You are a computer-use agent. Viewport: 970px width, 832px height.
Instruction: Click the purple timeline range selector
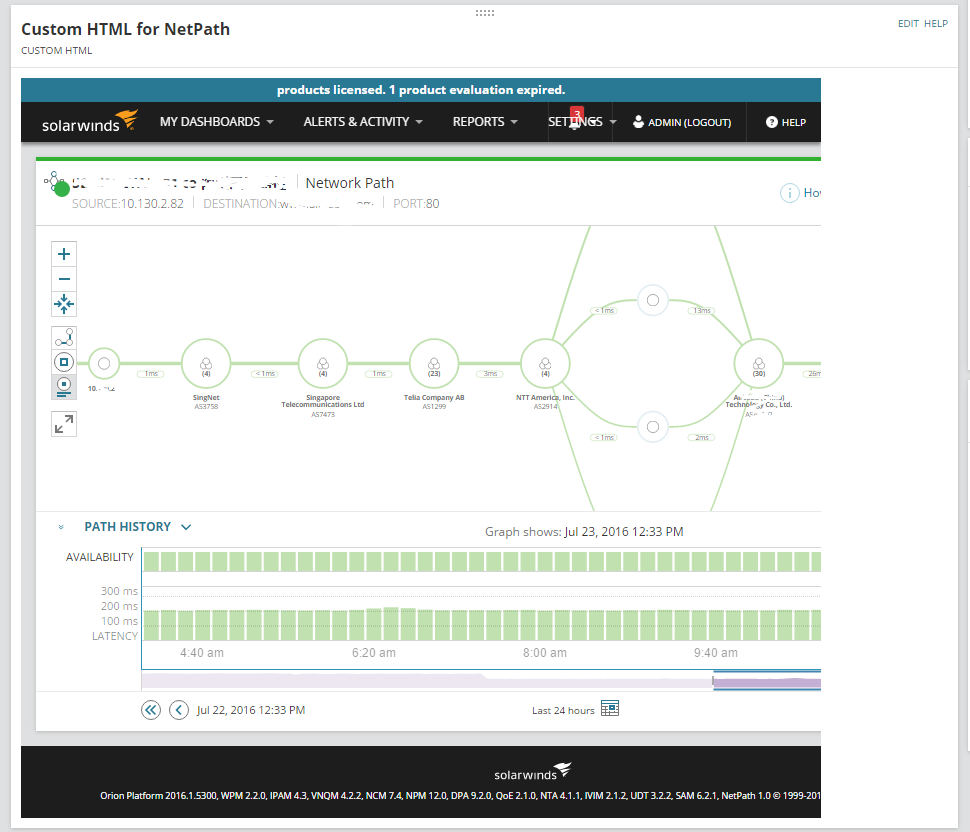767,682
